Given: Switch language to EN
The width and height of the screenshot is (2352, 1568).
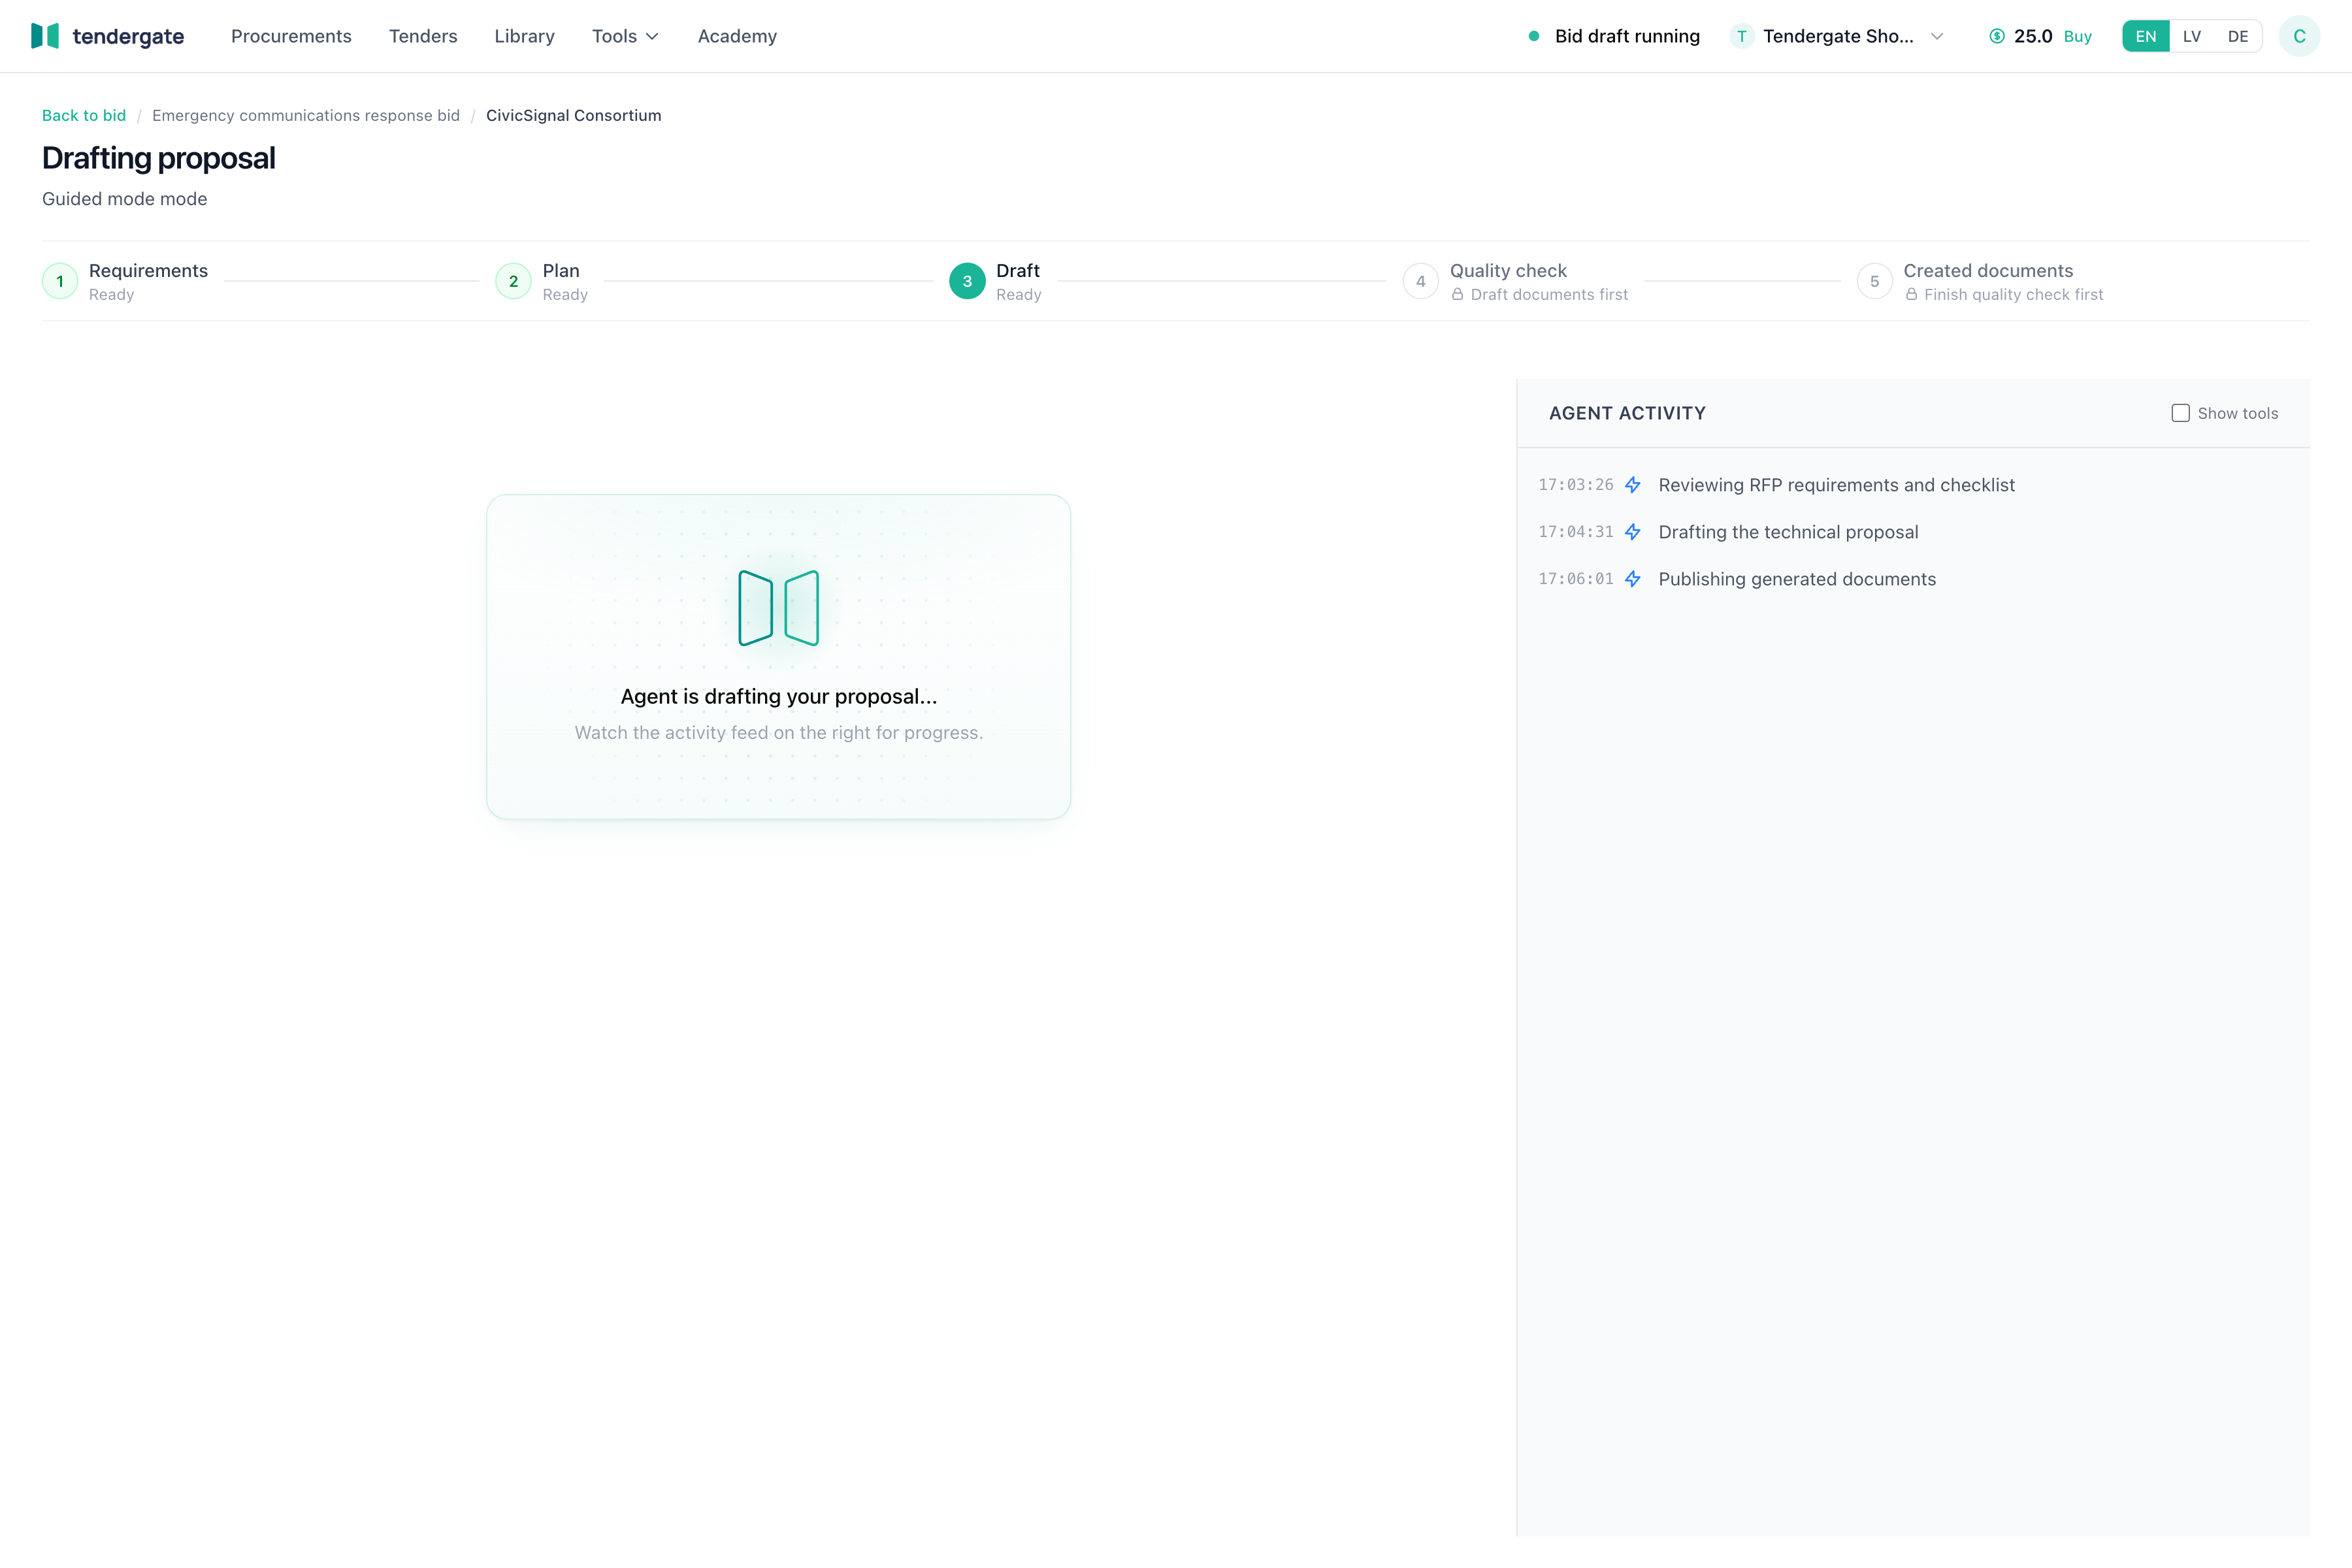Looking at the screenshot, I should coord(2146,36).
